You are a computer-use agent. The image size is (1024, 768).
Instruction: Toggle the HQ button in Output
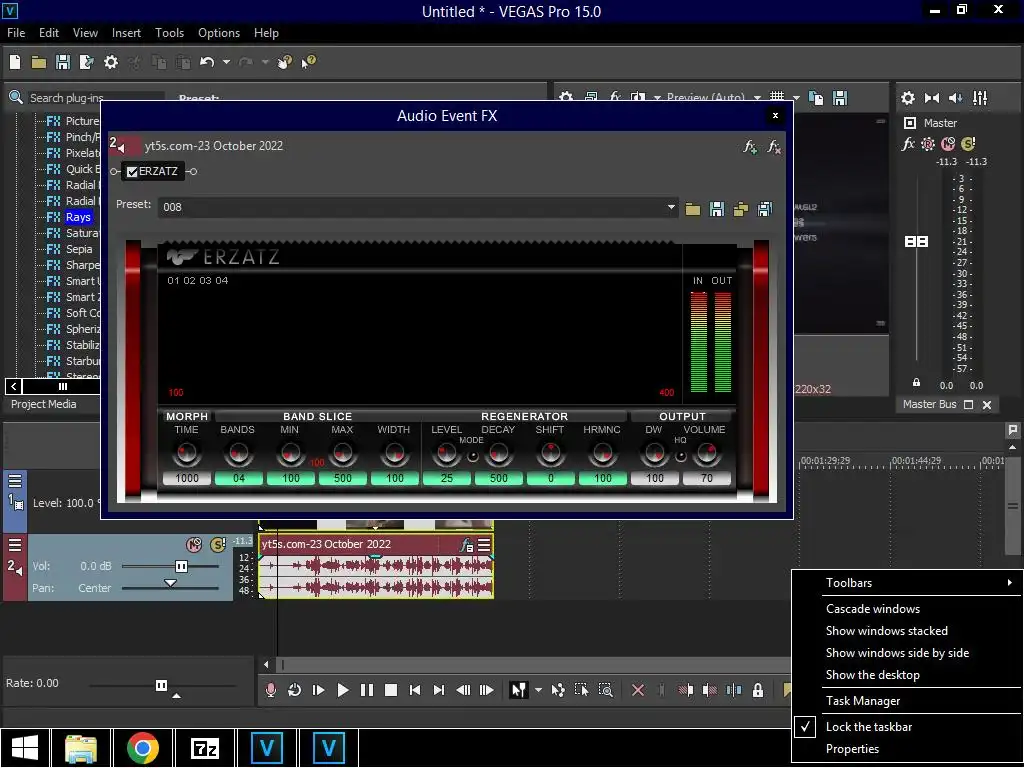point(680,456)
